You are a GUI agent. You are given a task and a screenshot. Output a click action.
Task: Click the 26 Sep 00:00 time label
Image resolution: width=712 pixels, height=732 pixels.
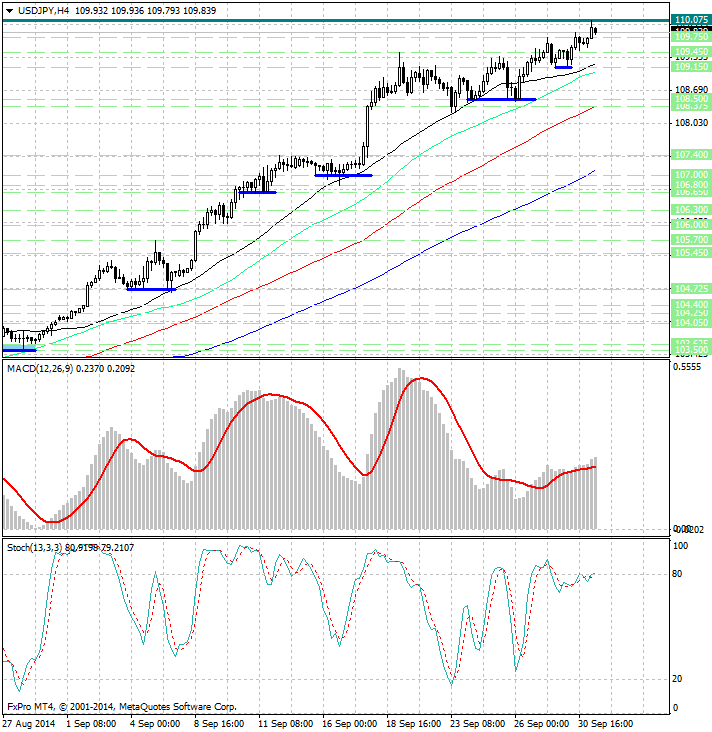542,724
